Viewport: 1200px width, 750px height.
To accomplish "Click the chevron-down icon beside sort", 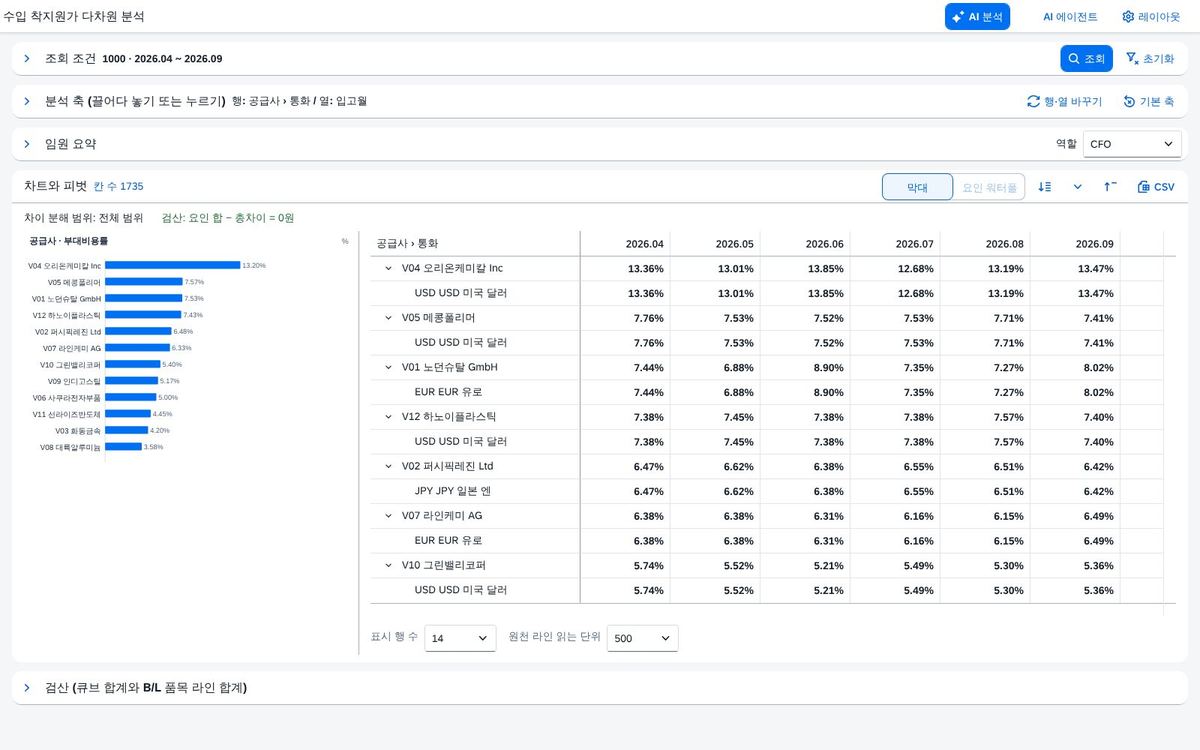I will point(1078,187).
